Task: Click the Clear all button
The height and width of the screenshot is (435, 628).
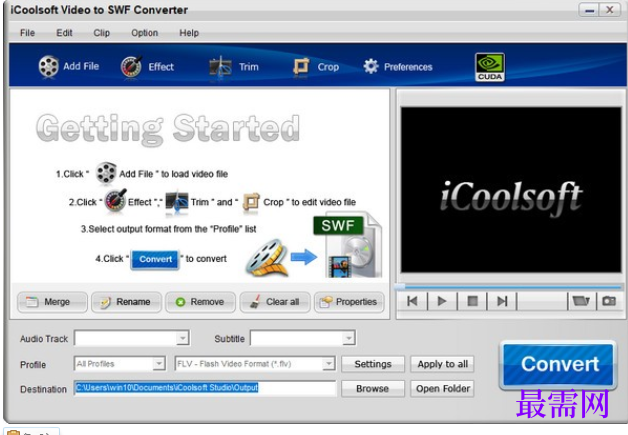Action: 275,302
